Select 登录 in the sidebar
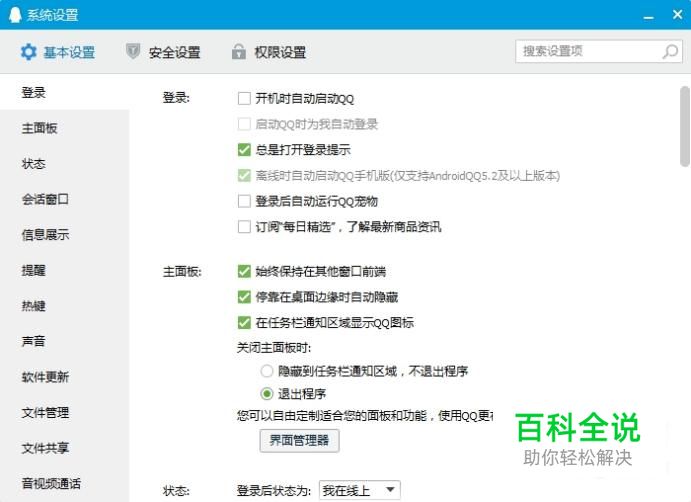The height and width of the screenshot is (502, 691). (x=64, y=93)
